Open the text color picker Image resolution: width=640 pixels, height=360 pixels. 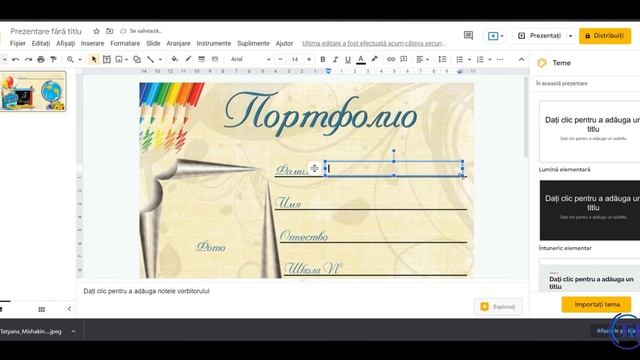(x=361, y=60)
